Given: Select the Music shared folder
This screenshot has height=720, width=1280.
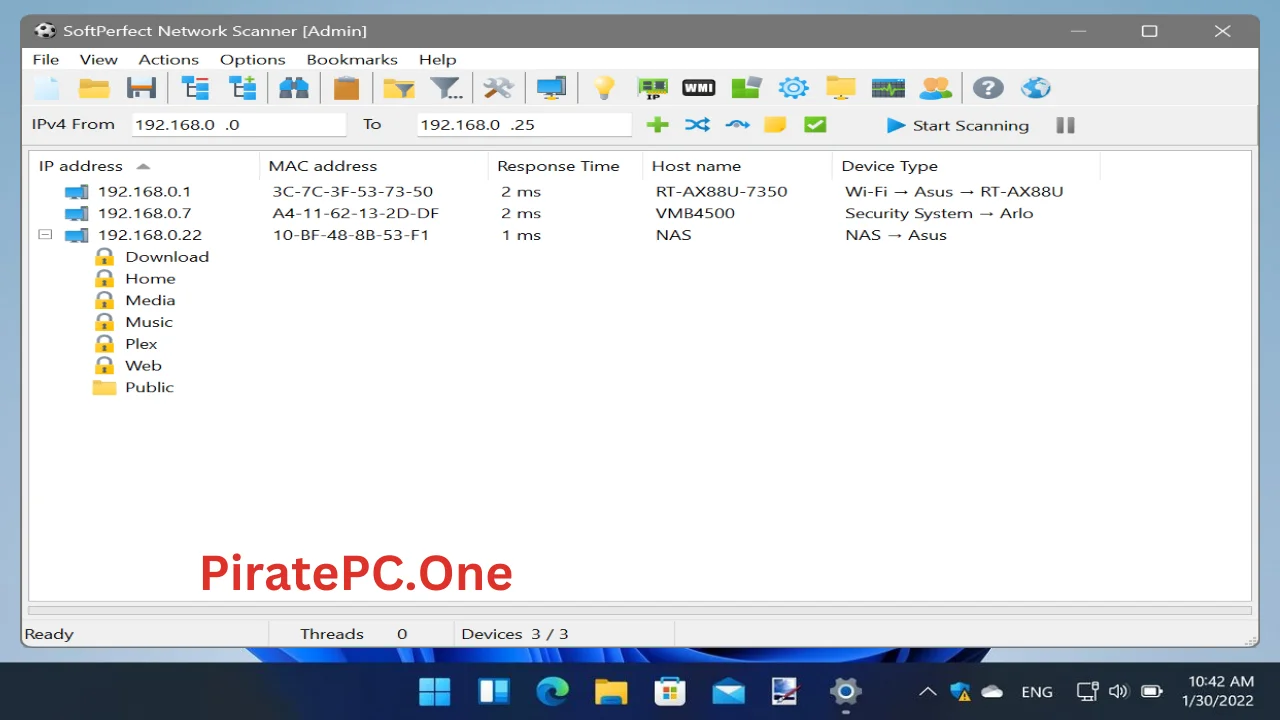Looking at the screenshot, I should point(134,322).
